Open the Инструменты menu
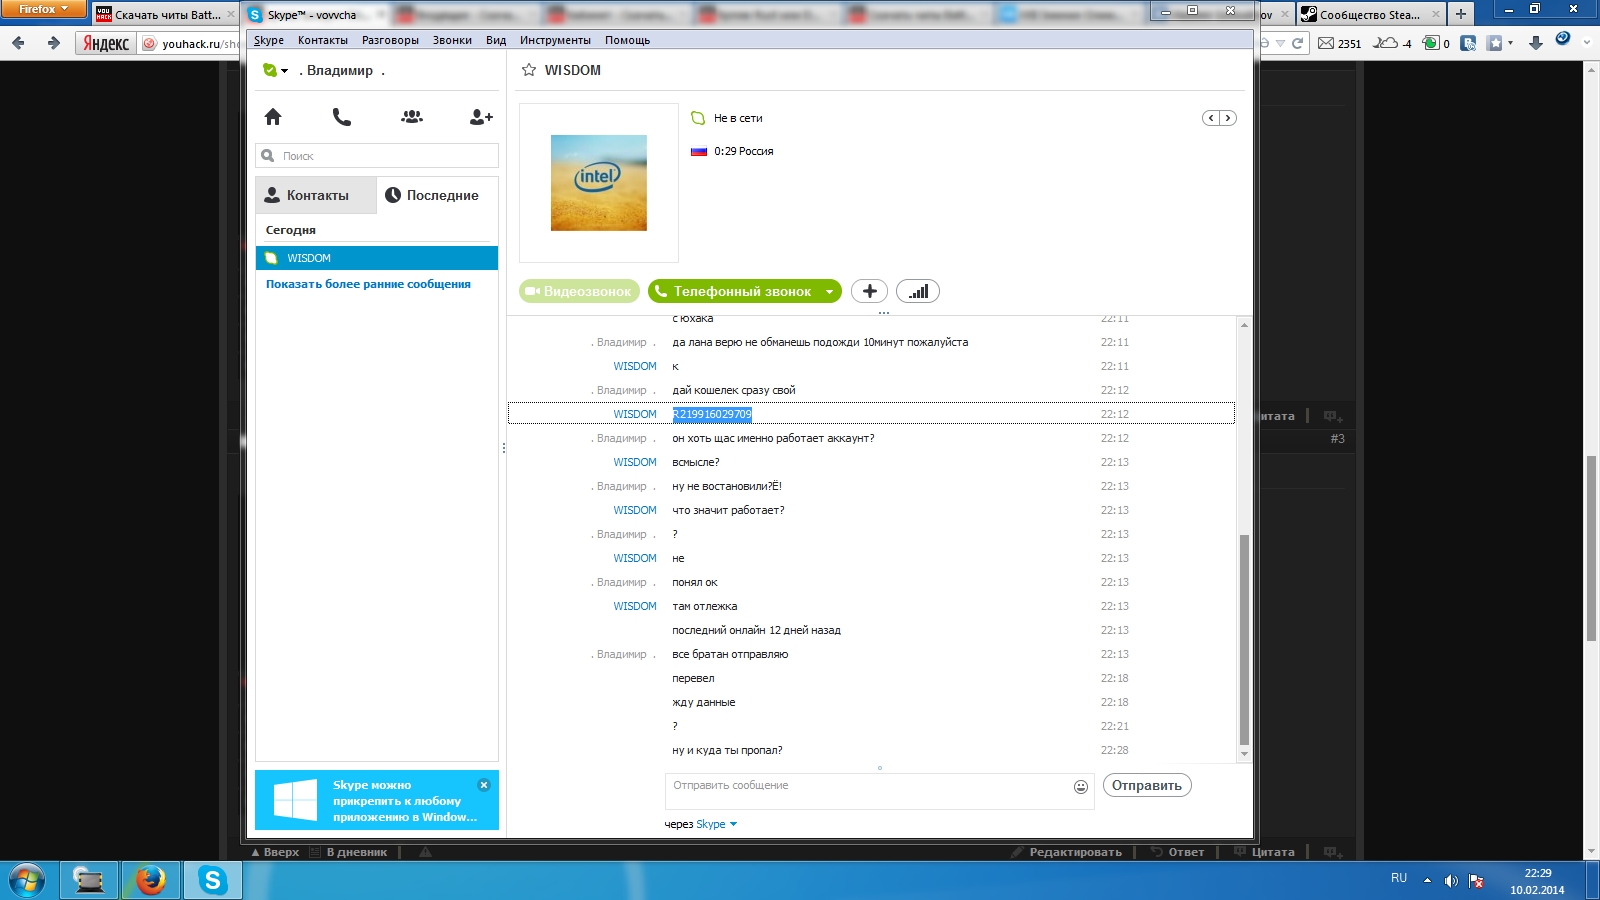This screenshot has width=1600, height=900. (x=555, y=40)
